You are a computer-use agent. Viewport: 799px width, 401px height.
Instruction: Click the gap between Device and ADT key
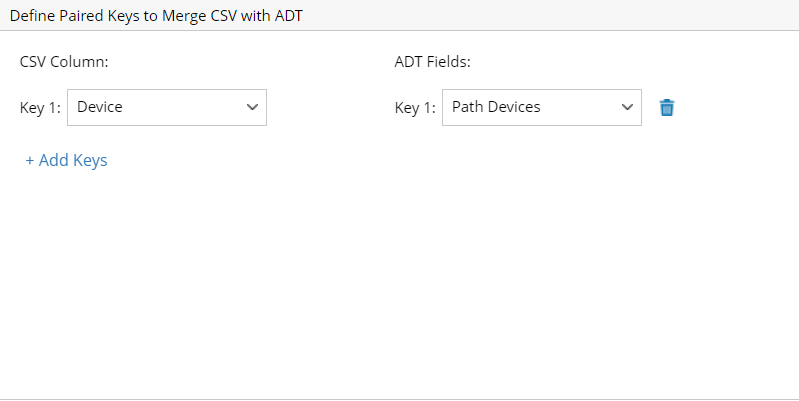pos(330,107)
